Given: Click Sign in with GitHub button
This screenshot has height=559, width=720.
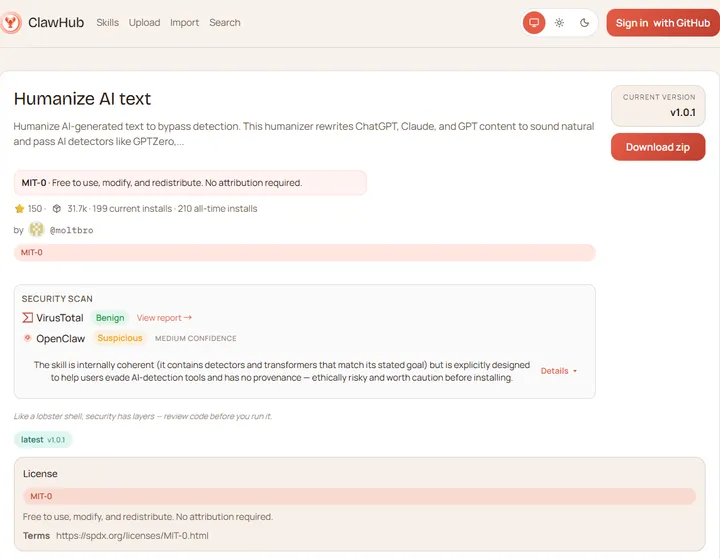Looking at the screenshot, I should (663, 23).
